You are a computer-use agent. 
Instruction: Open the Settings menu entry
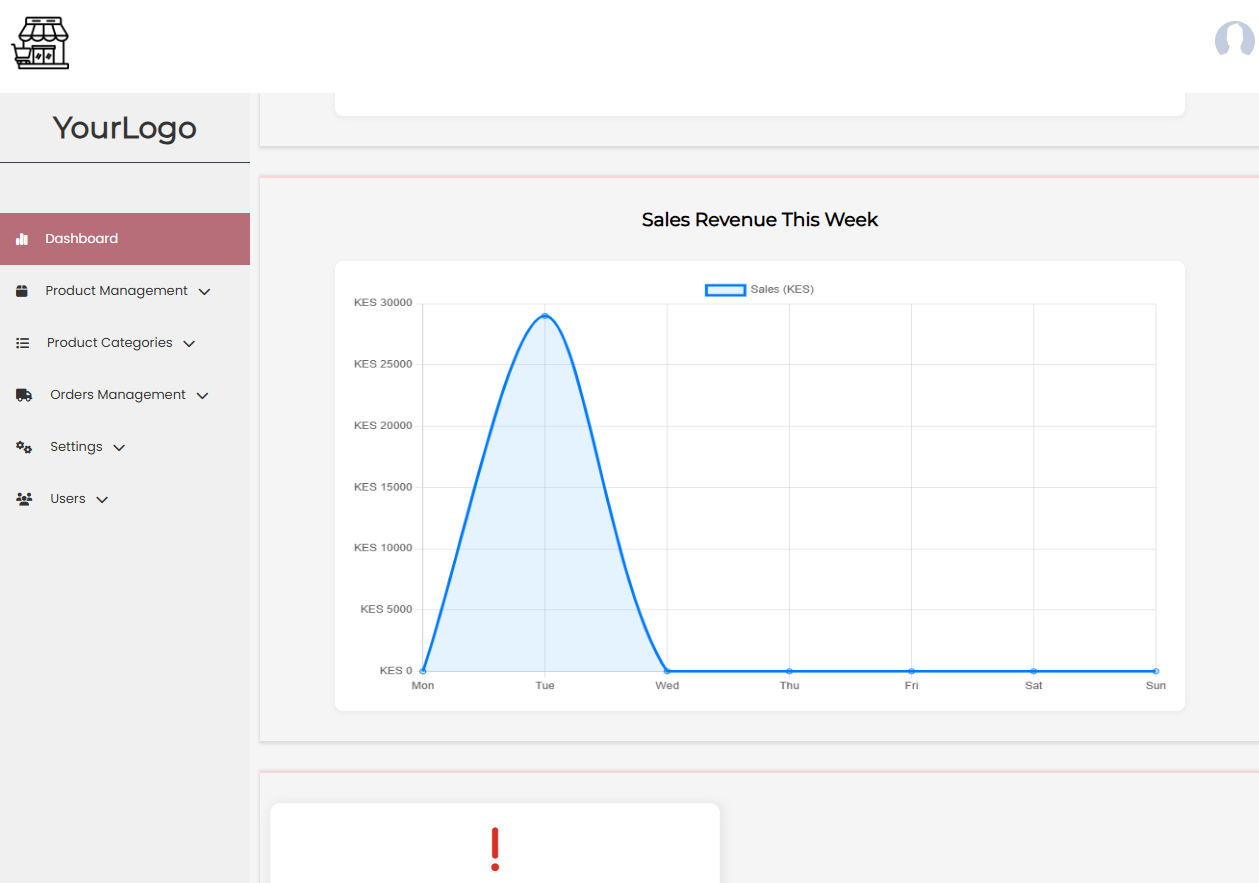click(x=76, y=447)
